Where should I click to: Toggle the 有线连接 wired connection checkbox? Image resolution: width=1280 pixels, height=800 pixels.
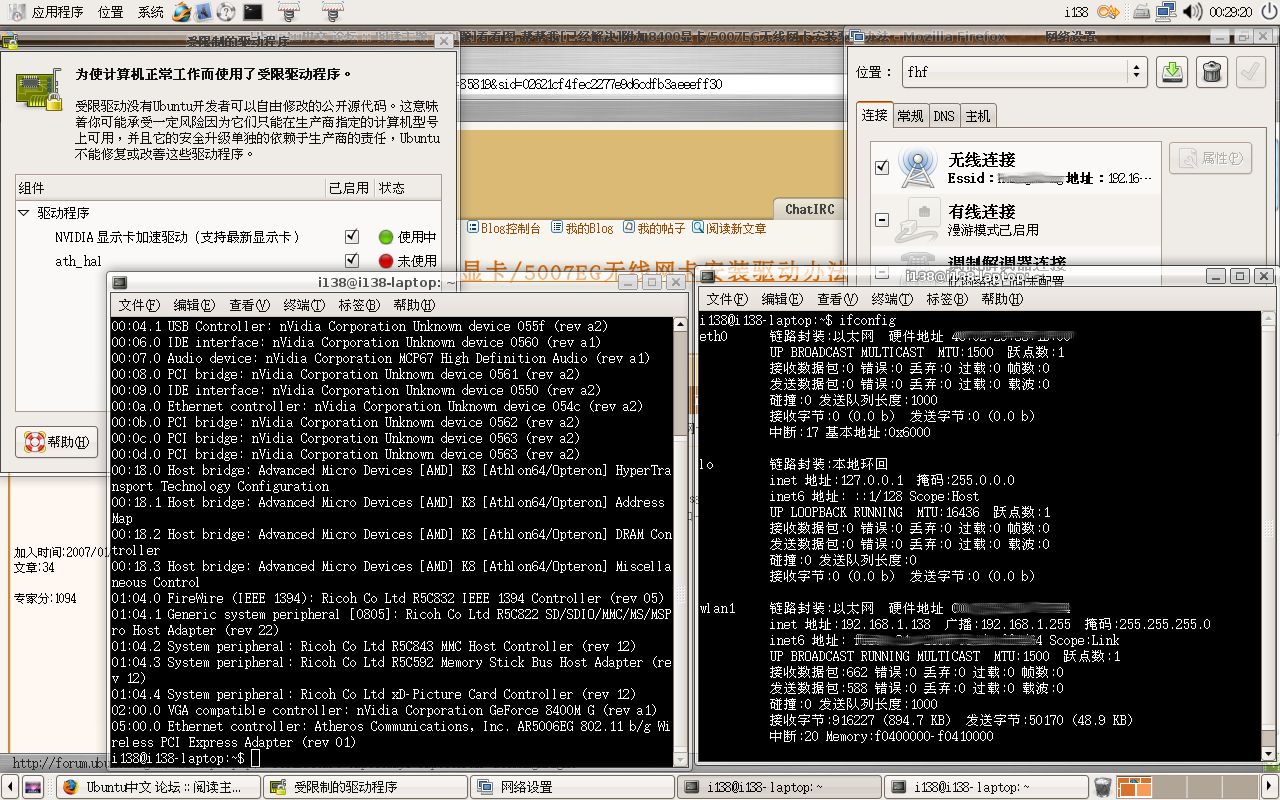pyautogui.click(x=881, y=219)
